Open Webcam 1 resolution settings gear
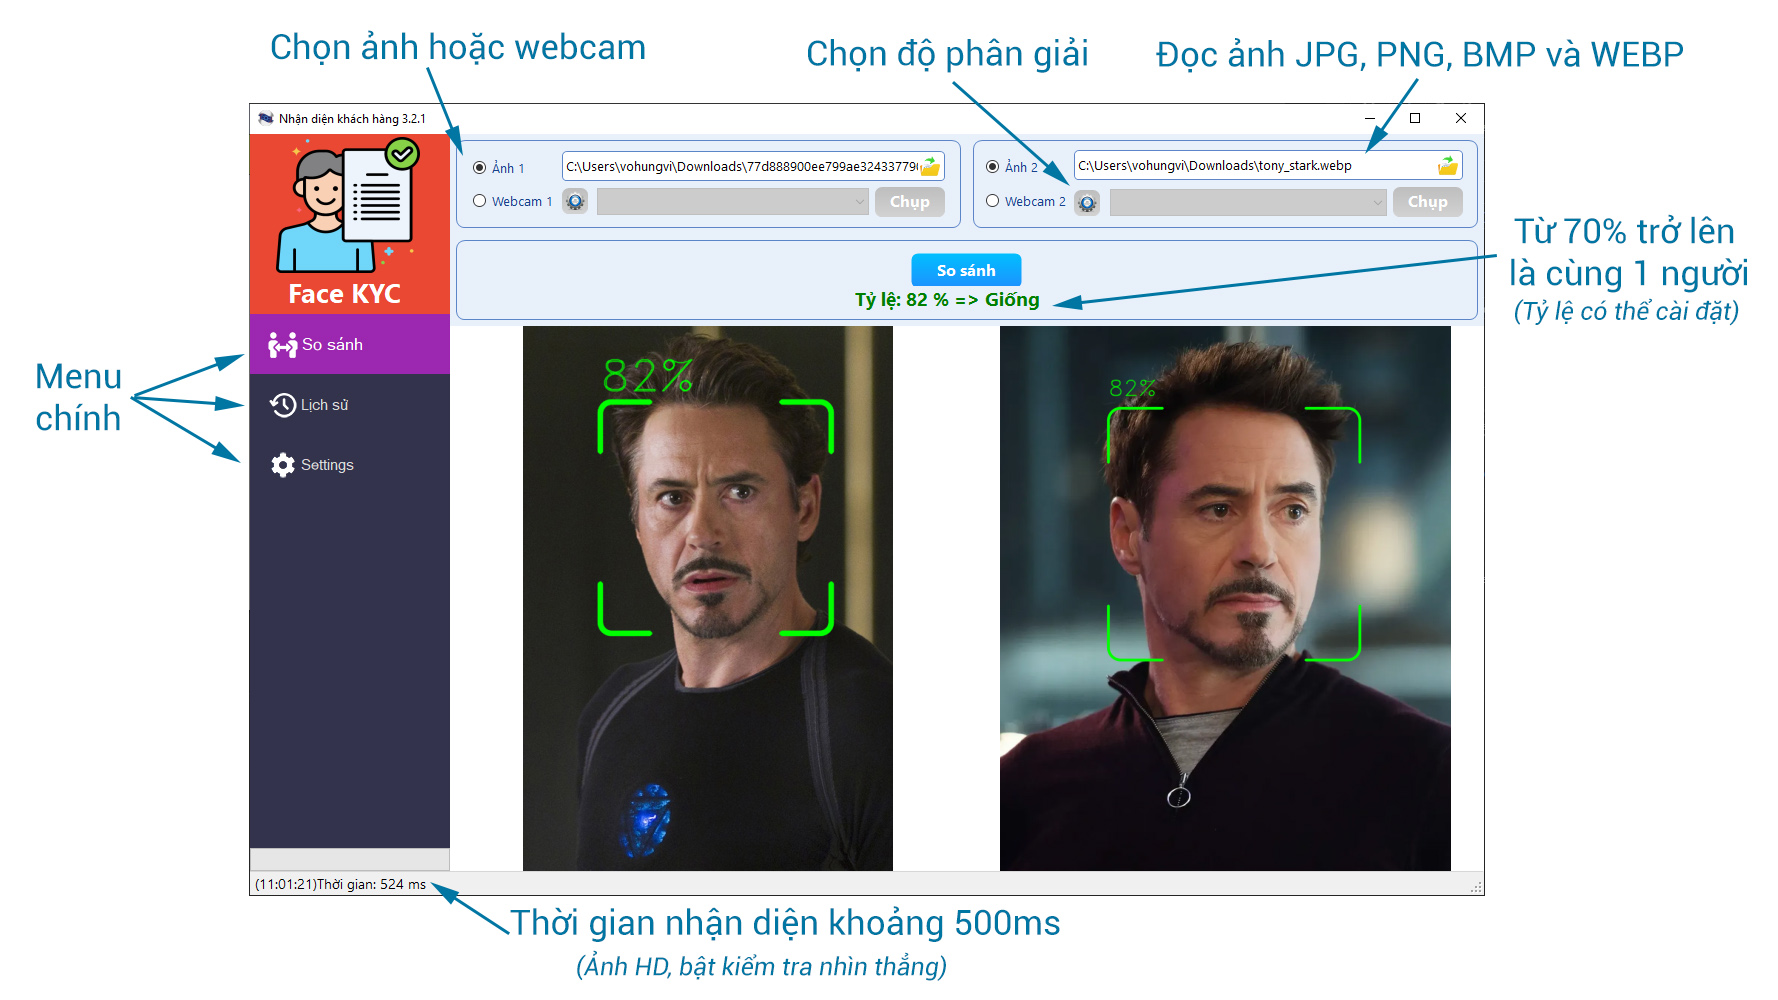This screenshot has height=1000, width=1778. tap(575, 202)
